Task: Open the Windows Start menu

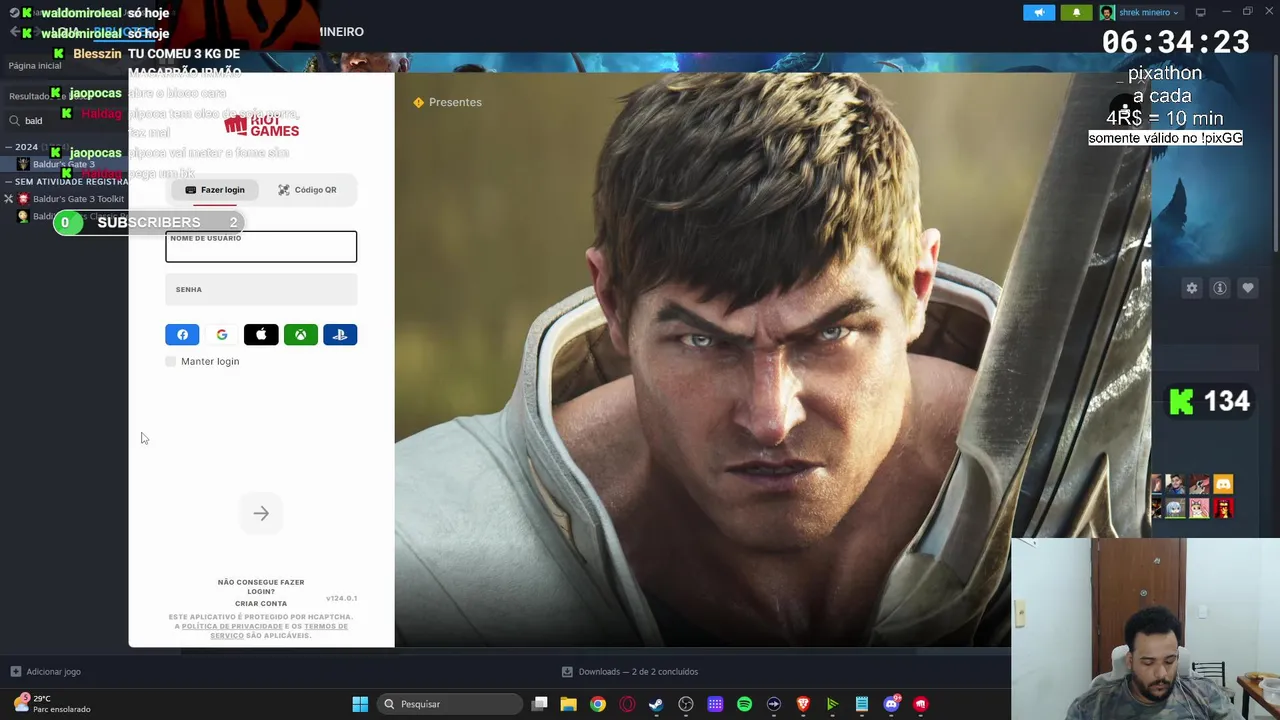Action: click(360, 704)
